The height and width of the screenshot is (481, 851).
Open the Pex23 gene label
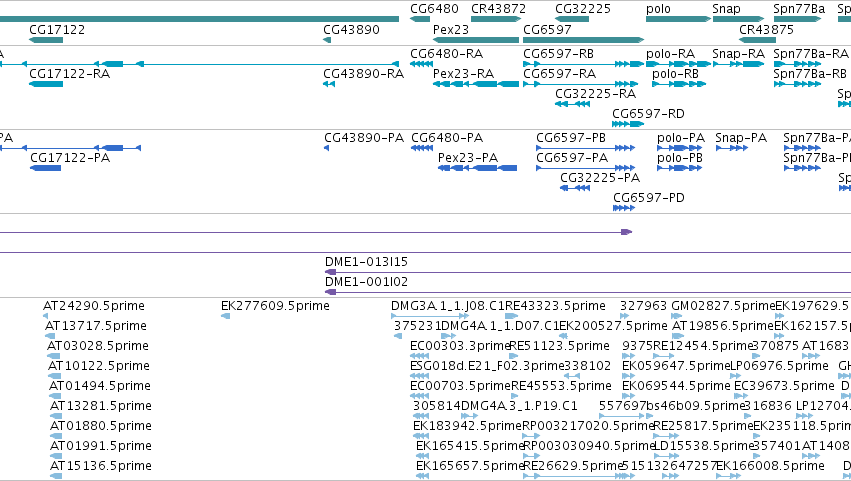click(x=450, y=29)
